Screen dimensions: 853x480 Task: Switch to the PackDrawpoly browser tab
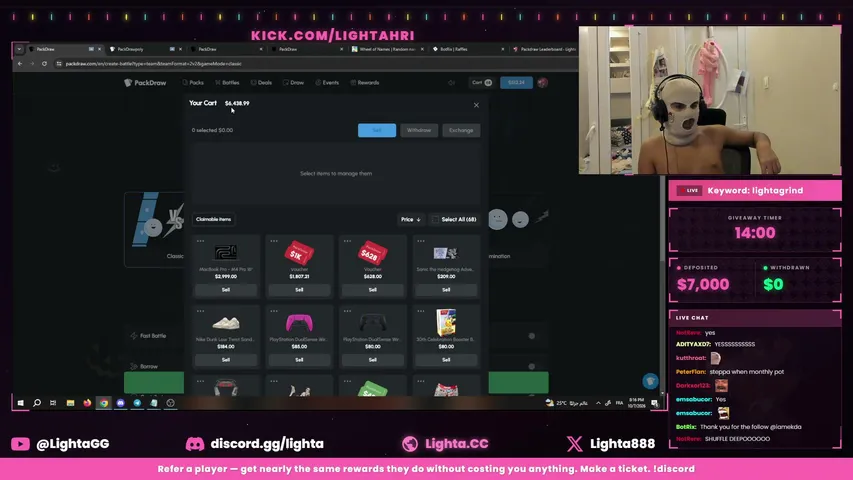(x=143, y=49)
